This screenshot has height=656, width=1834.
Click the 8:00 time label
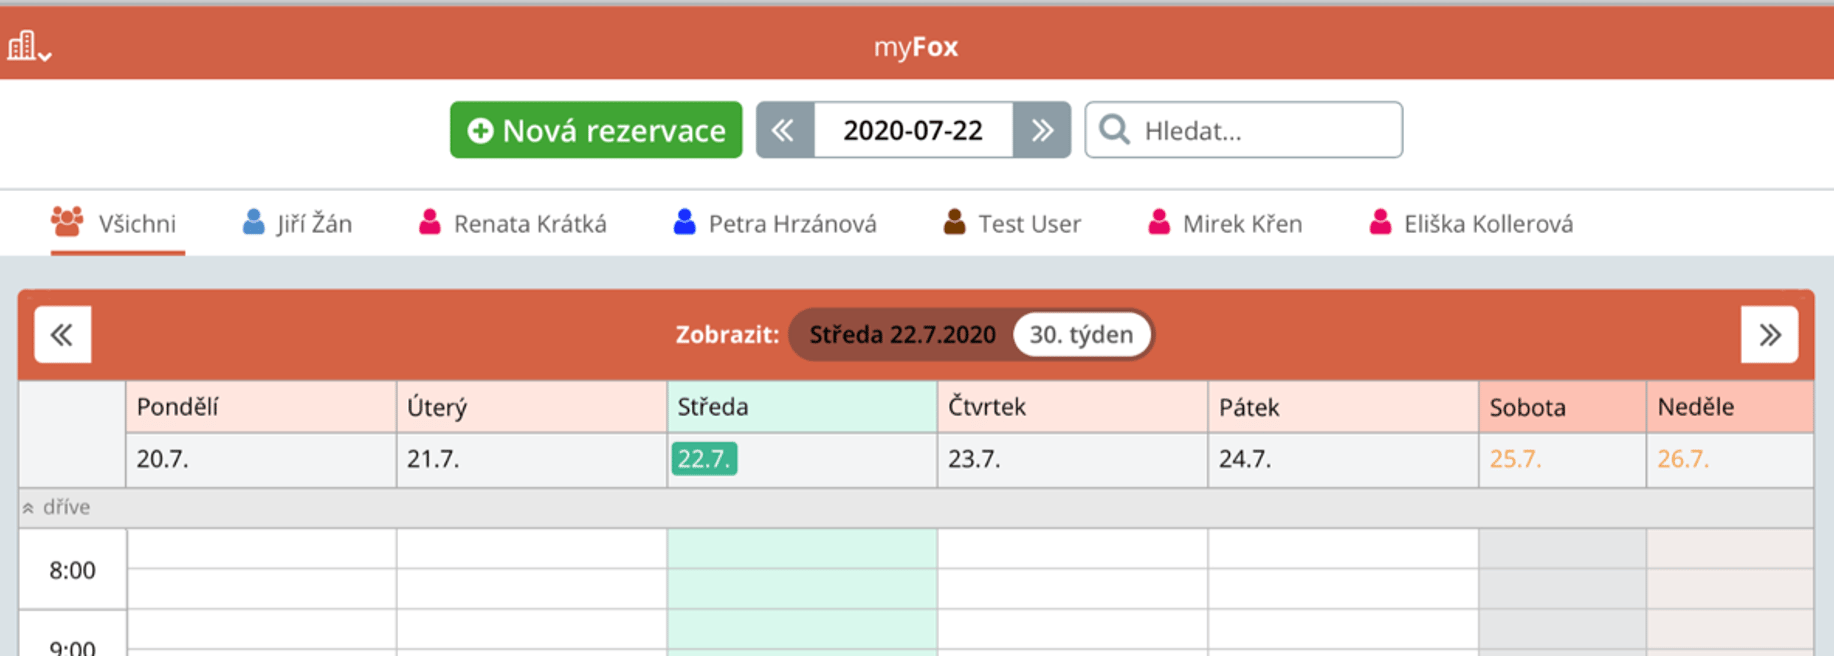[72, 570]
